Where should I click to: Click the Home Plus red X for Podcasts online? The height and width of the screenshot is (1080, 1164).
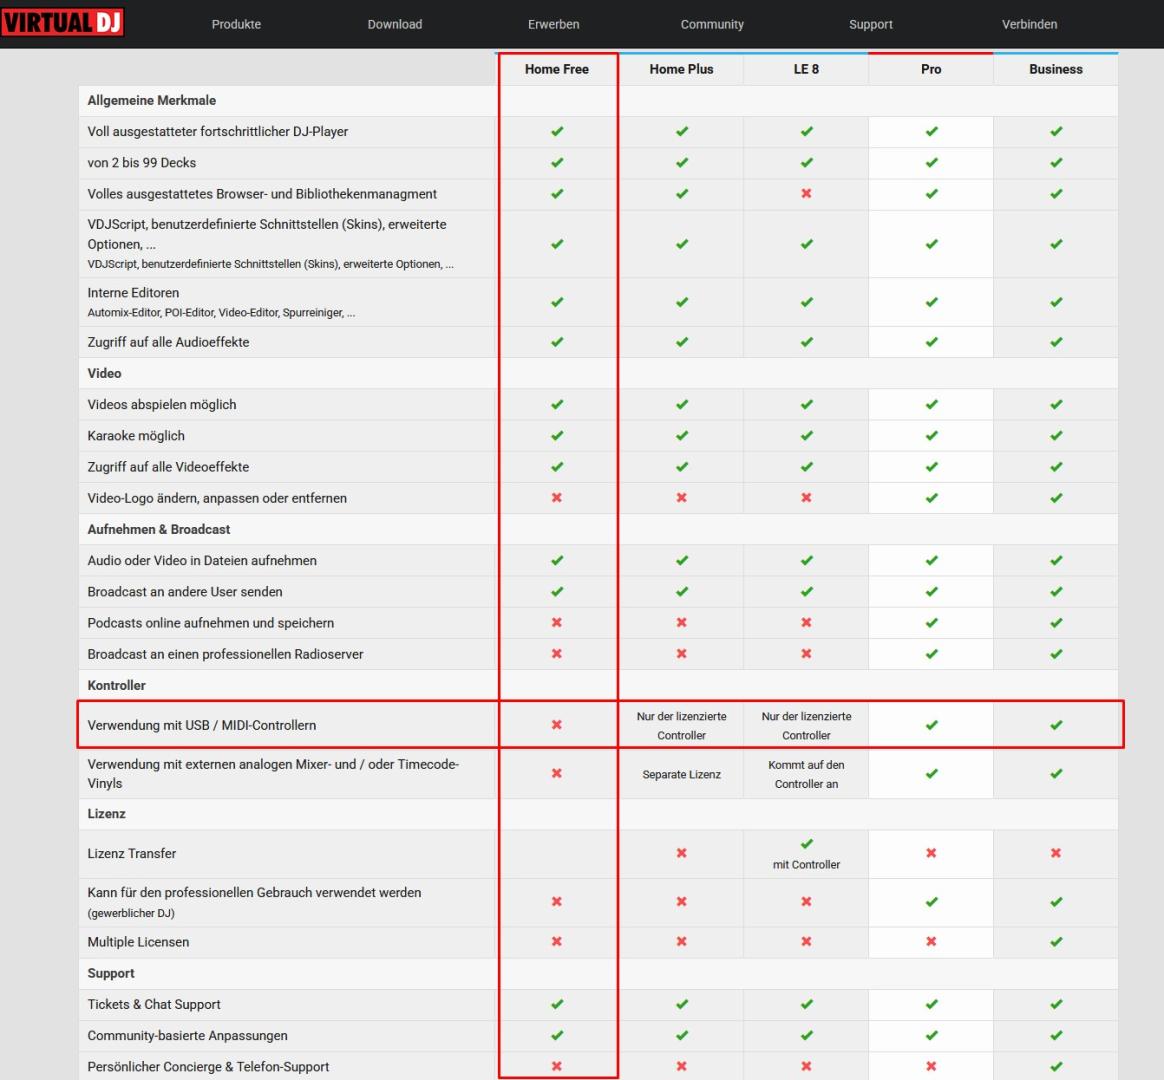[x=681, y=623]
